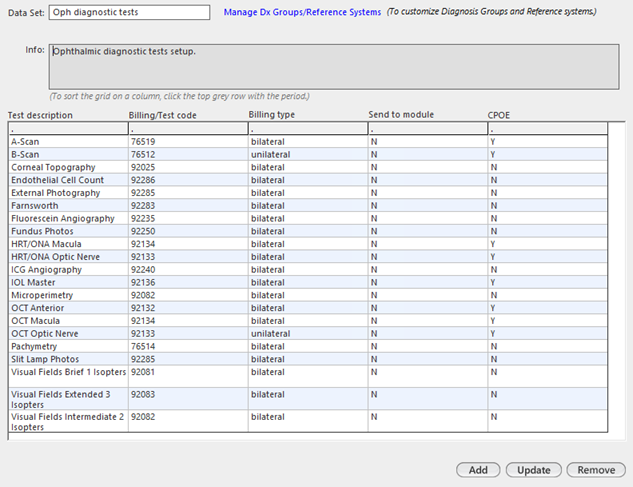Select HRT/ONA Macula row
The width and height of the screenshot is (633, 487).
[308, 244]
